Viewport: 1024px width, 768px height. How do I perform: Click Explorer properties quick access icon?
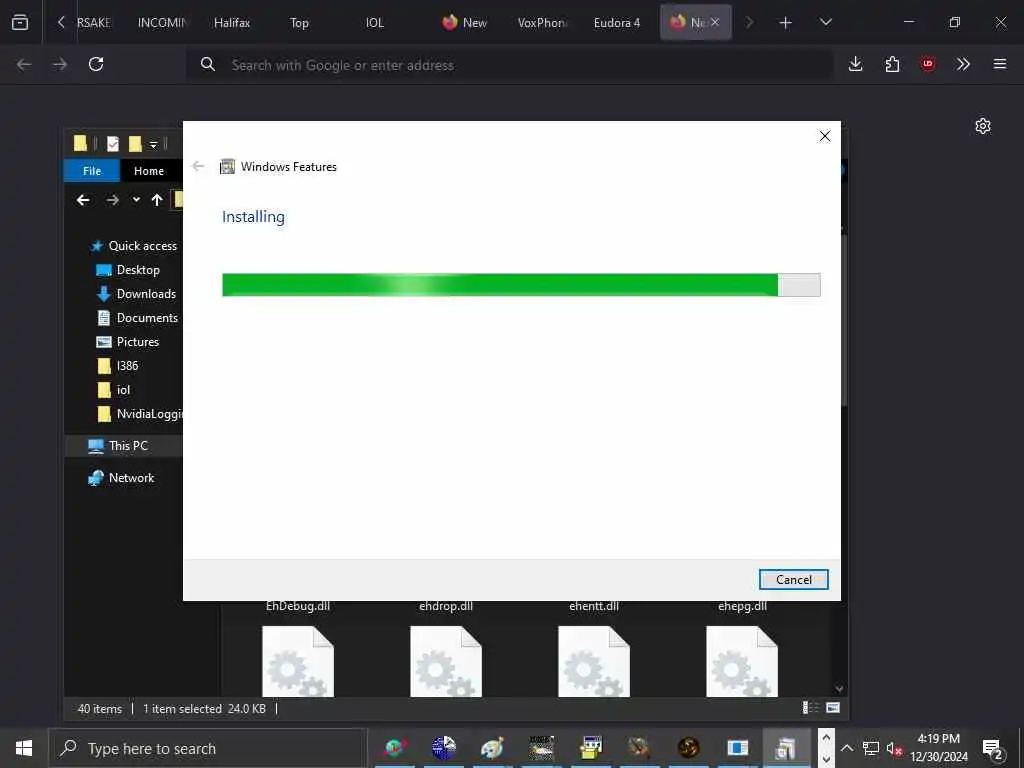coord(113,144)
